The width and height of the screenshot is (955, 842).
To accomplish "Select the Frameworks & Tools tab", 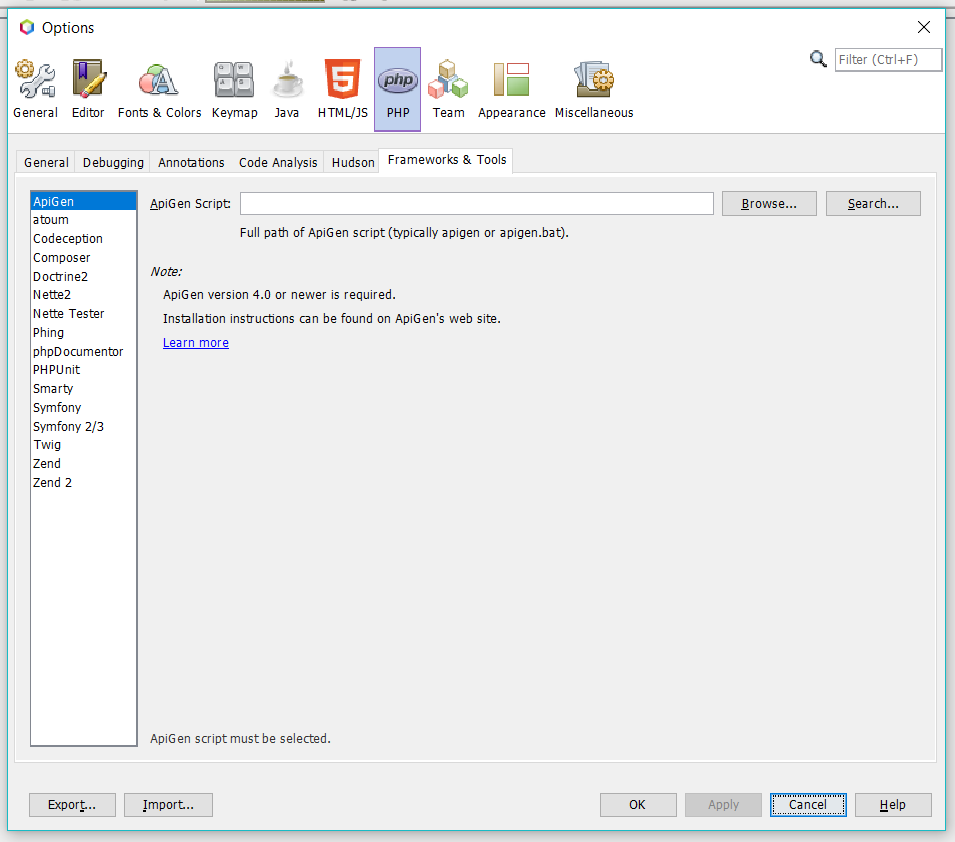I will click(x=446, y=160).
